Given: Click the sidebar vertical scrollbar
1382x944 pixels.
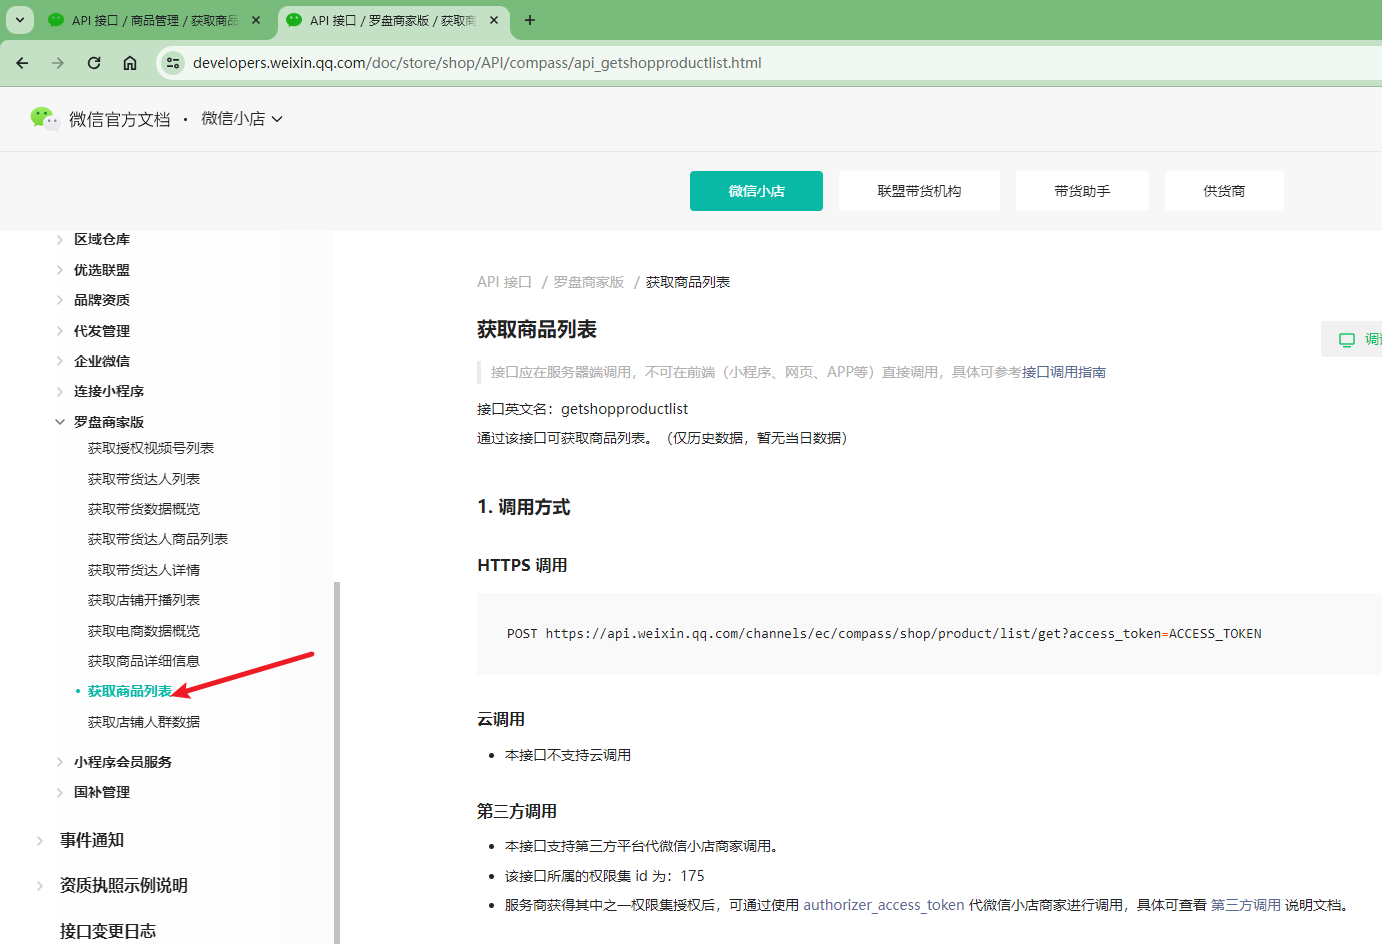Looking at the screenshot, I should pos(337,762).
